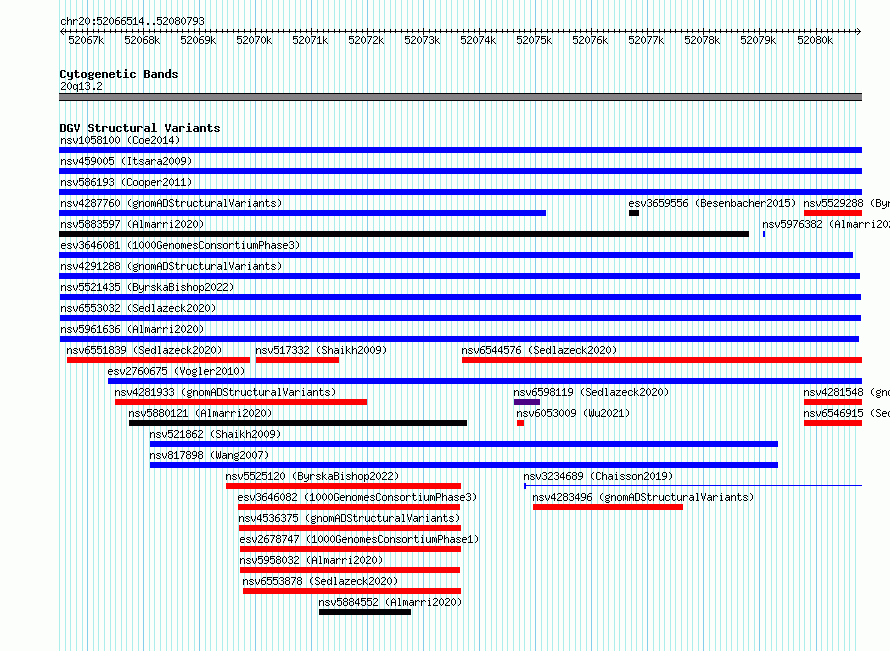Select the nsv5883597 (Almarri2020) label
This screenshot has height=651, width=890.
pos(132,224)
